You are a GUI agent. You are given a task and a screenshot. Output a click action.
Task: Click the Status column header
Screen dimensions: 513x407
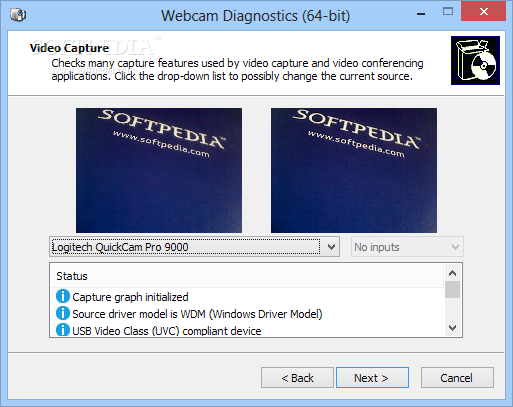[x=247, y=276]
